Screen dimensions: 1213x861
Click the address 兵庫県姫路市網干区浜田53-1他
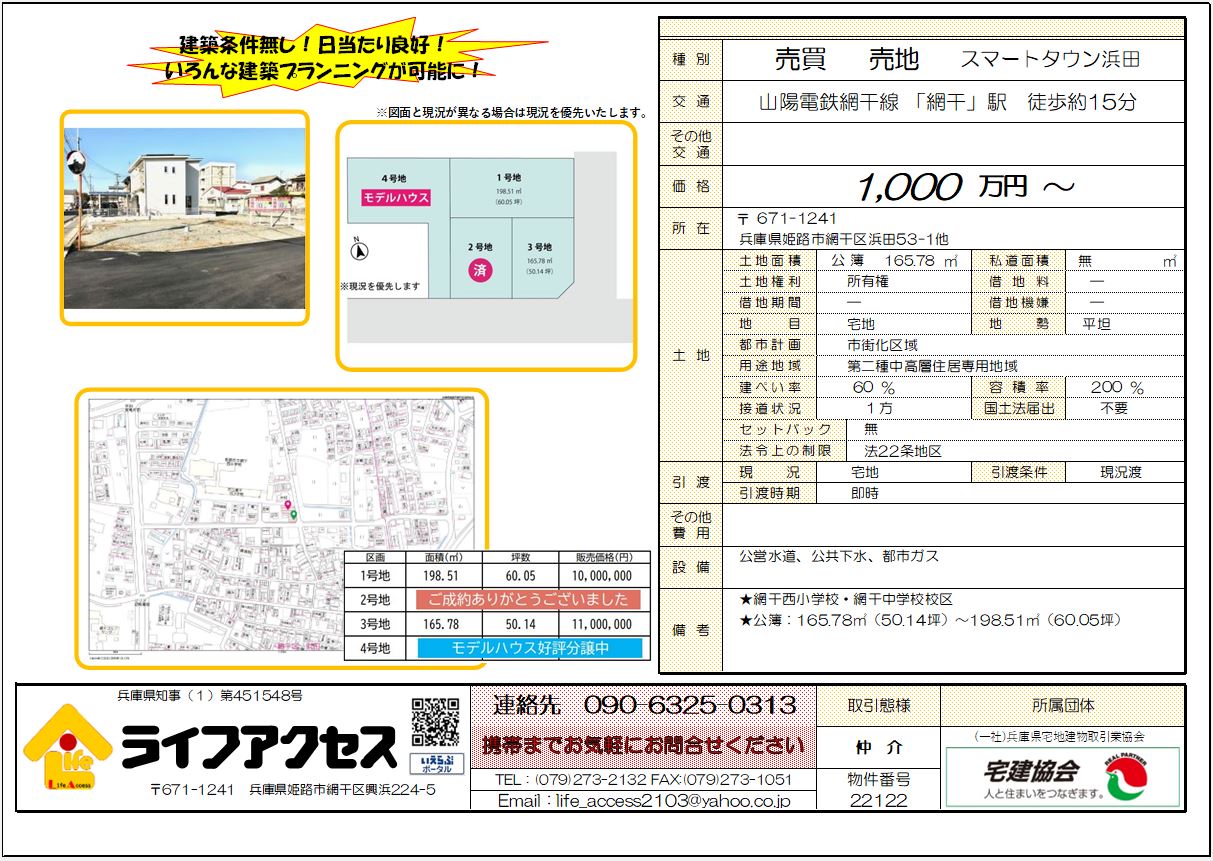pyautogui.click(x=843, y=239)
